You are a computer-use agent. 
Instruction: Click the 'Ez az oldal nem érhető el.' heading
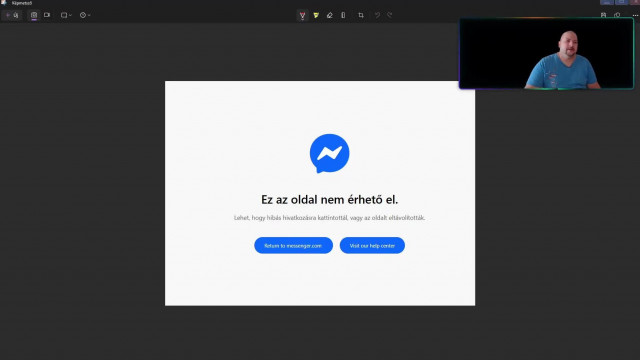[329, 200]
